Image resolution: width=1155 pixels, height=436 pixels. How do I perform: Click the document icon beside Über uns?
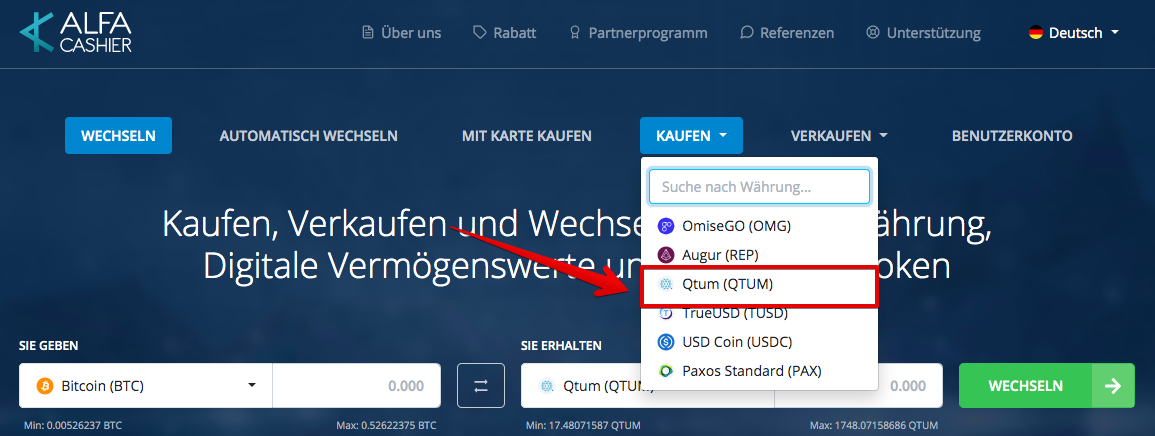point(368,32)
